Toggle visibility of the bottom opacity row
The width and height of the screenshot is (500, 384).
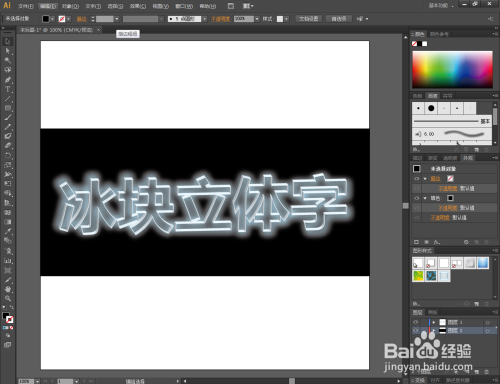(x=417, y=217)
